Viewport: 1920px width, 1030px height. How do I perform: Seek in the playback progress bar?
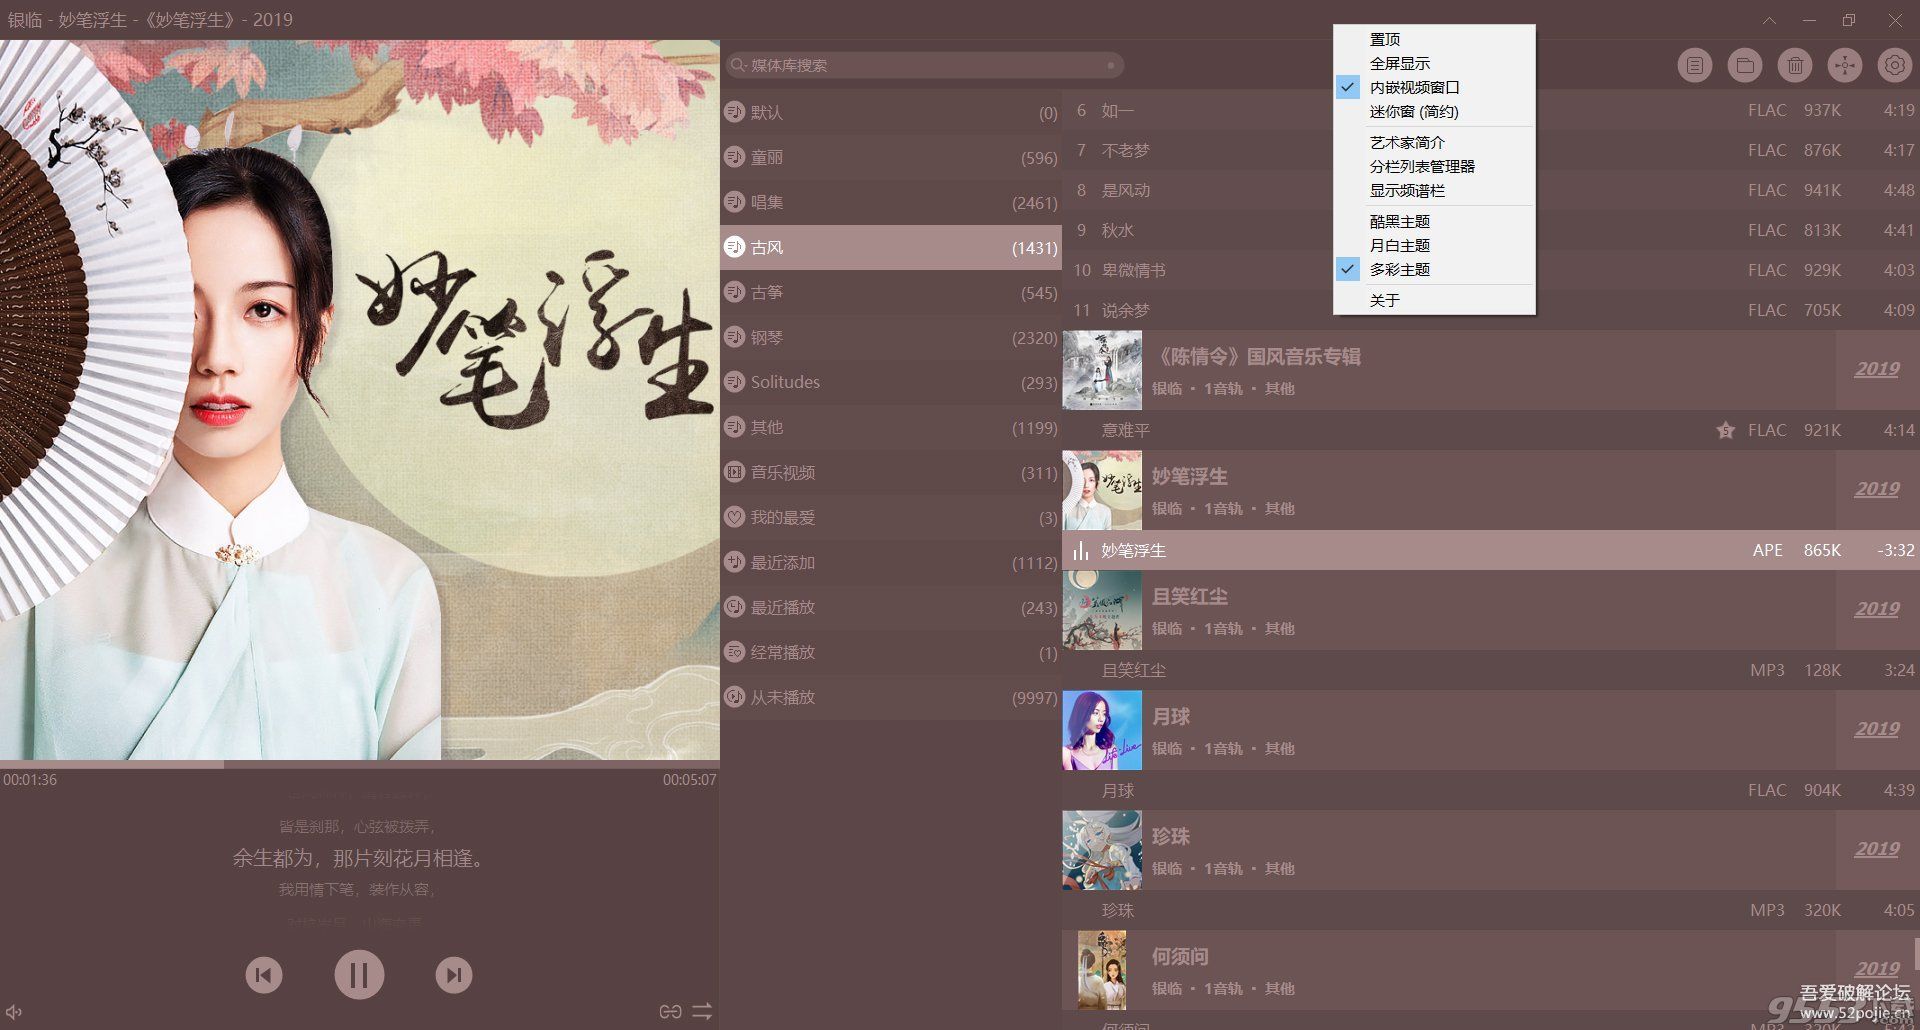point(360,764)
